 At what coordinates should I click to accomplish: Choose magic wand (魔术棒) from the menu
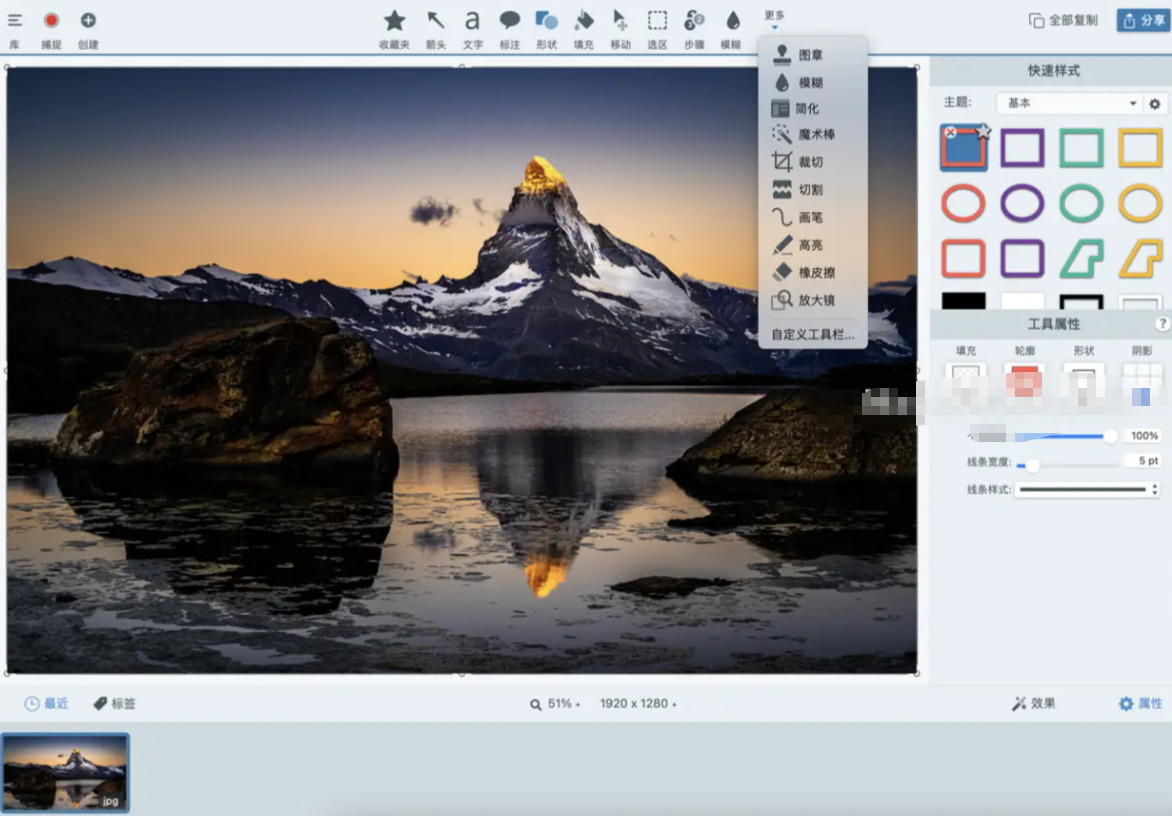(812, 135)
